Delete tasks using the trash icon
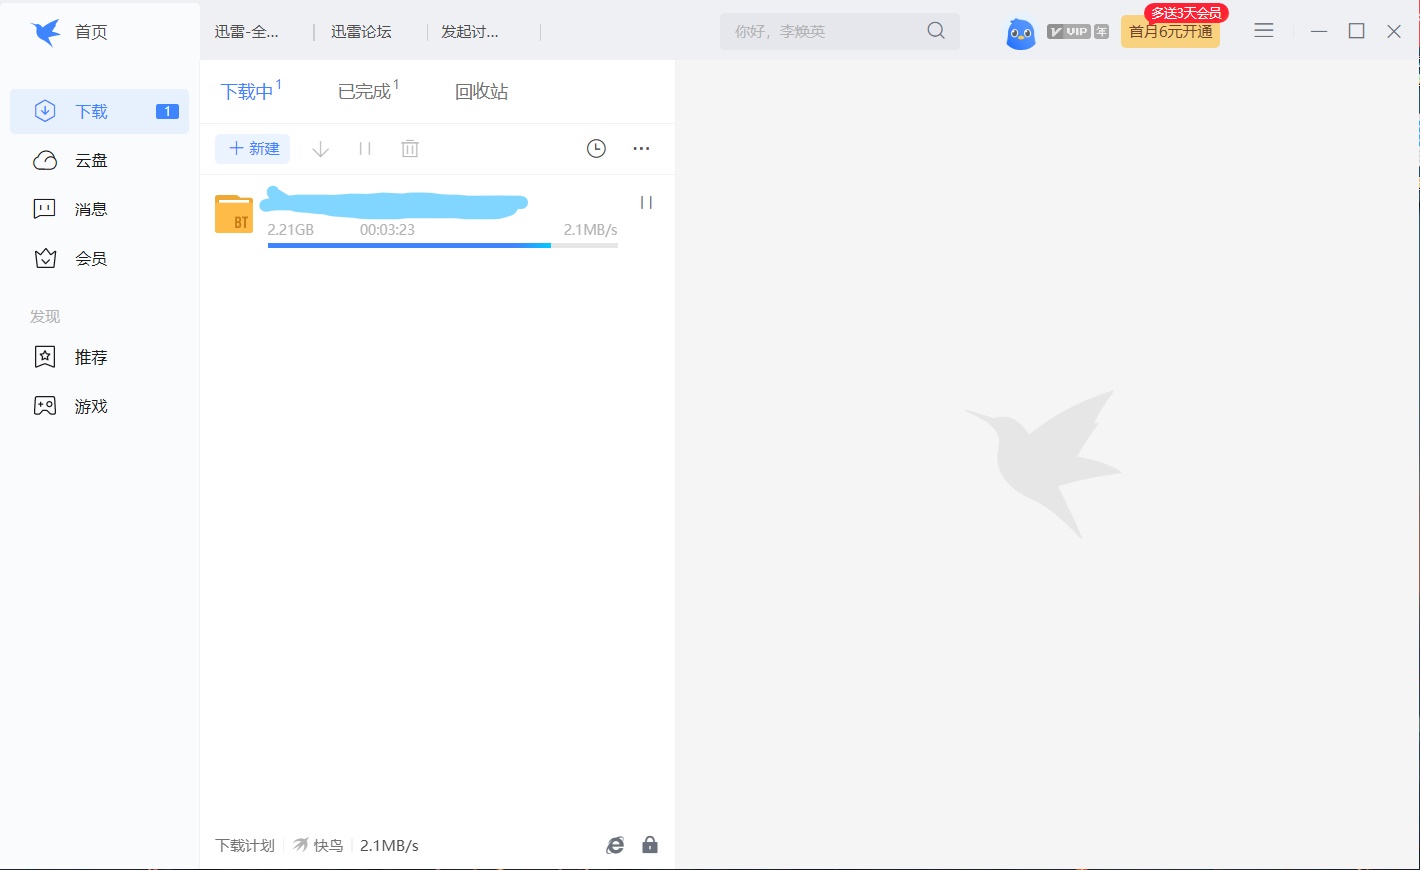Screen dimensions: 1420x870 coord(409,148)
